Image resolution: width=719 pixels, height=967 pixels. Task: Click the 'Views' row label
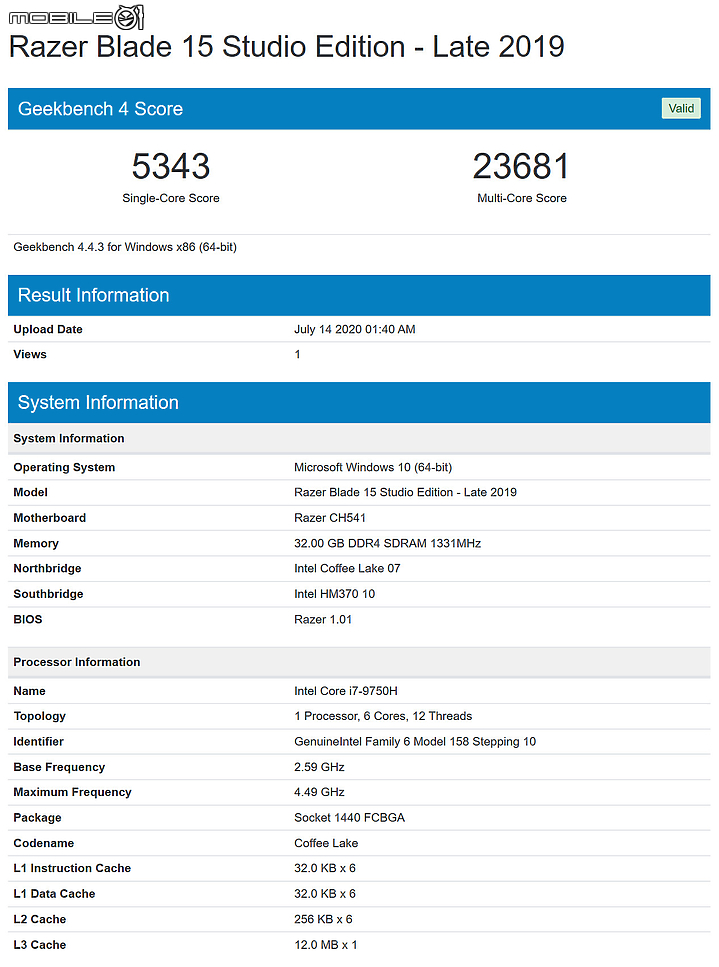click(30, 355)
